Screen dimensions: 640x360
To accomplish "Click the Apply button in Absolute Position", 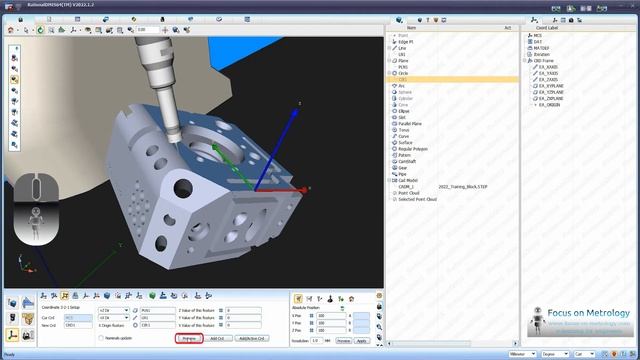I will 362,341.
